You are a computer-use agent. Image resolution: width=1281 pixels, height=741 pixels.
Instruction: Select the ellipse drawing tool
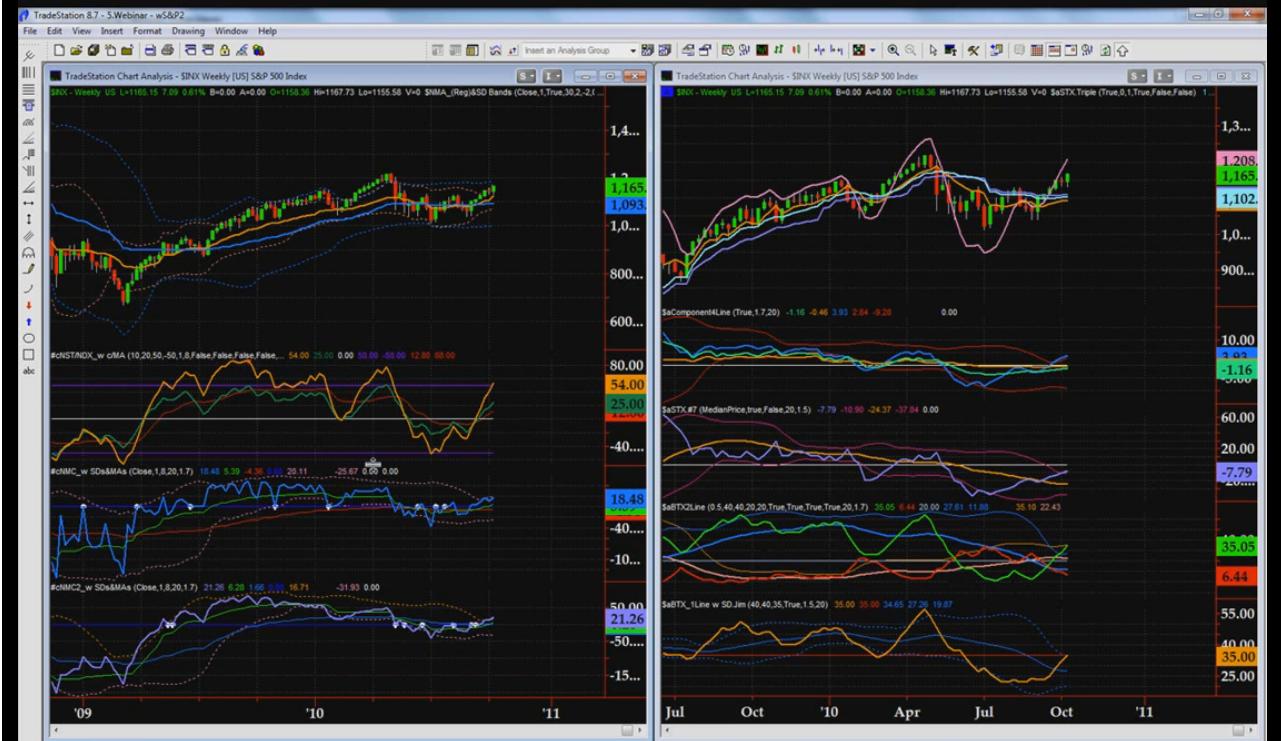(x=28, y=337)
